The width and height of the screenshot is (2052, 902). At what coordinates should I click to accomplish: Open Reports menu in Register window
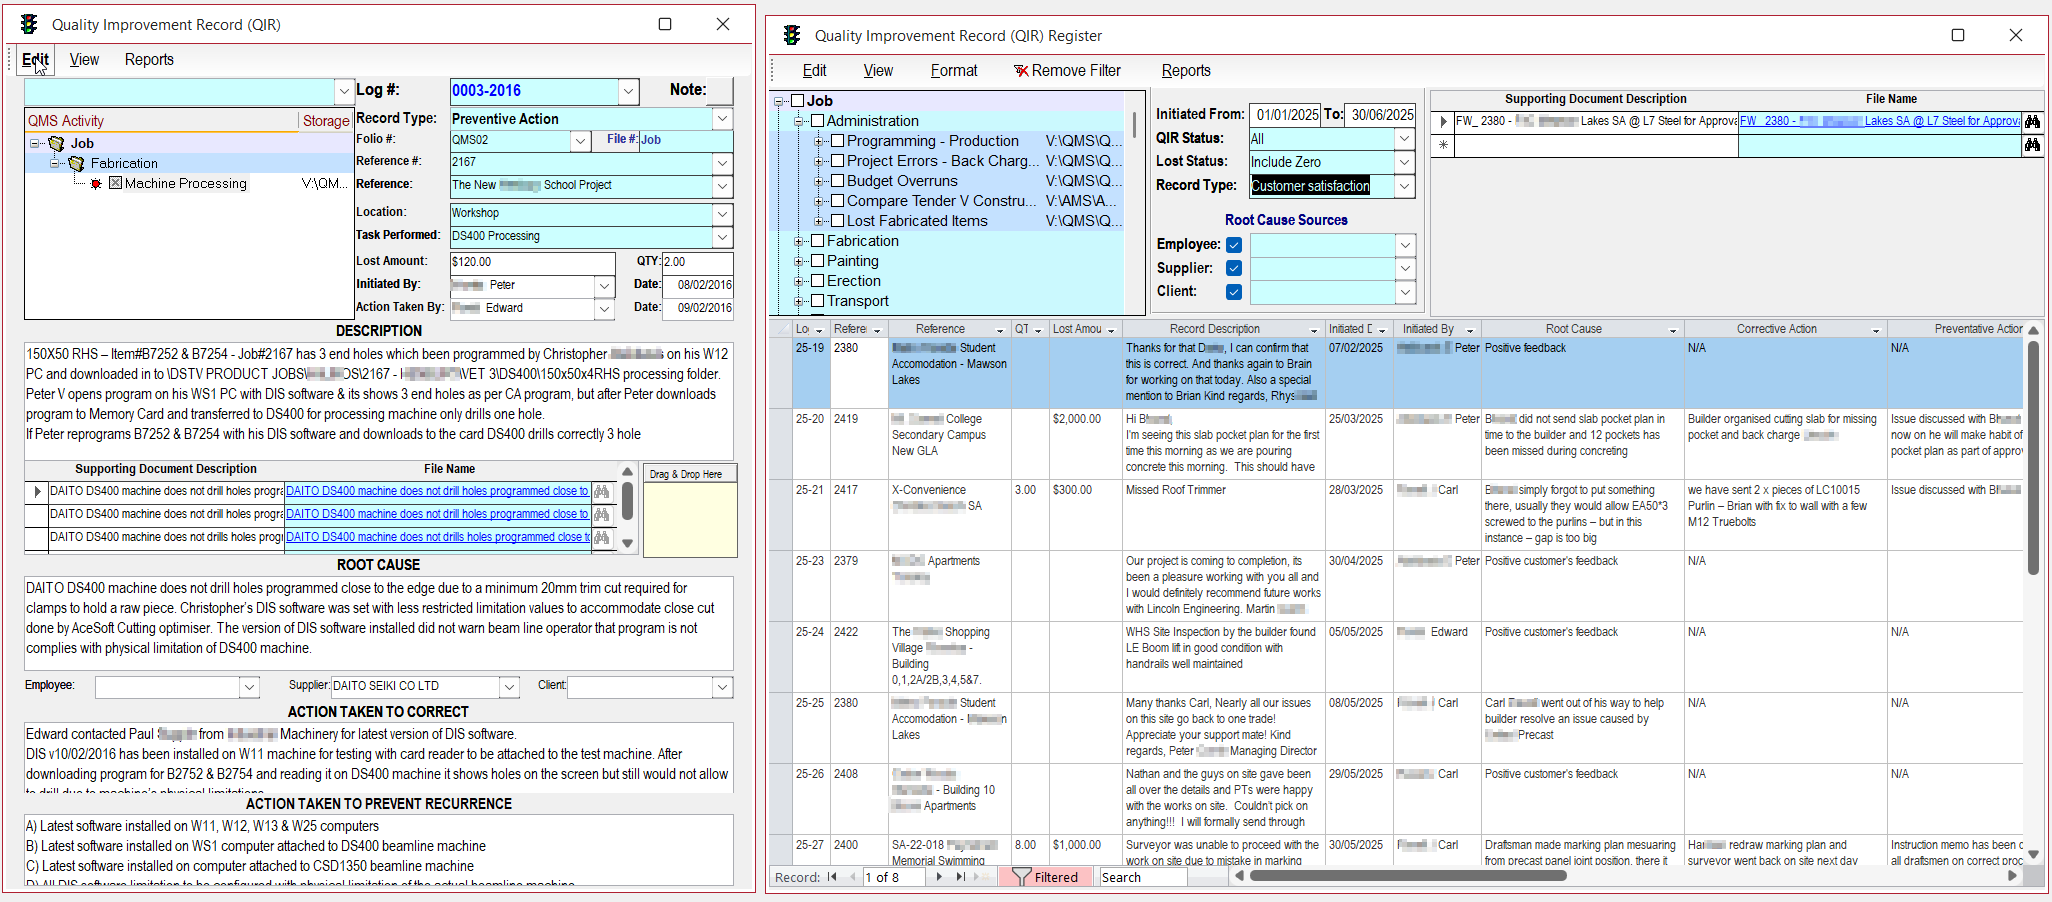pos(1186,71)
